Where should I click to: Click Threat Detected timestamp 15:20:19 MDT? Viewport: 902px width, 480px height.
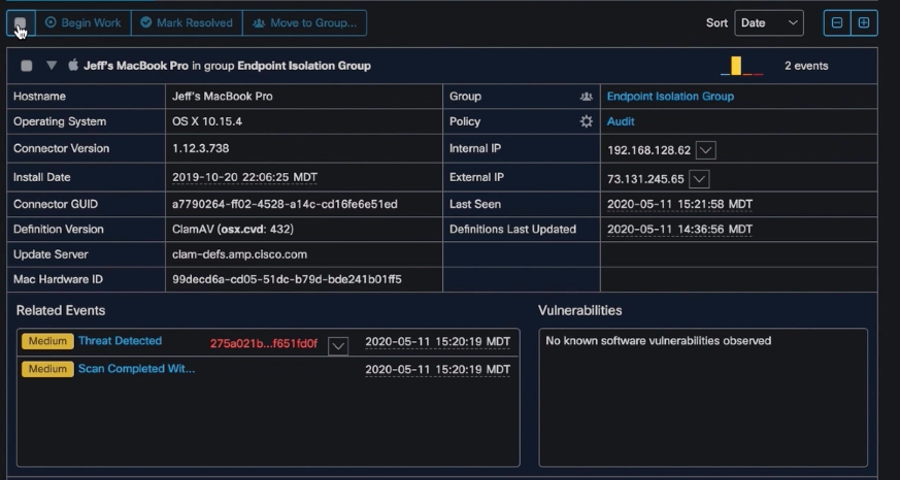438,341
